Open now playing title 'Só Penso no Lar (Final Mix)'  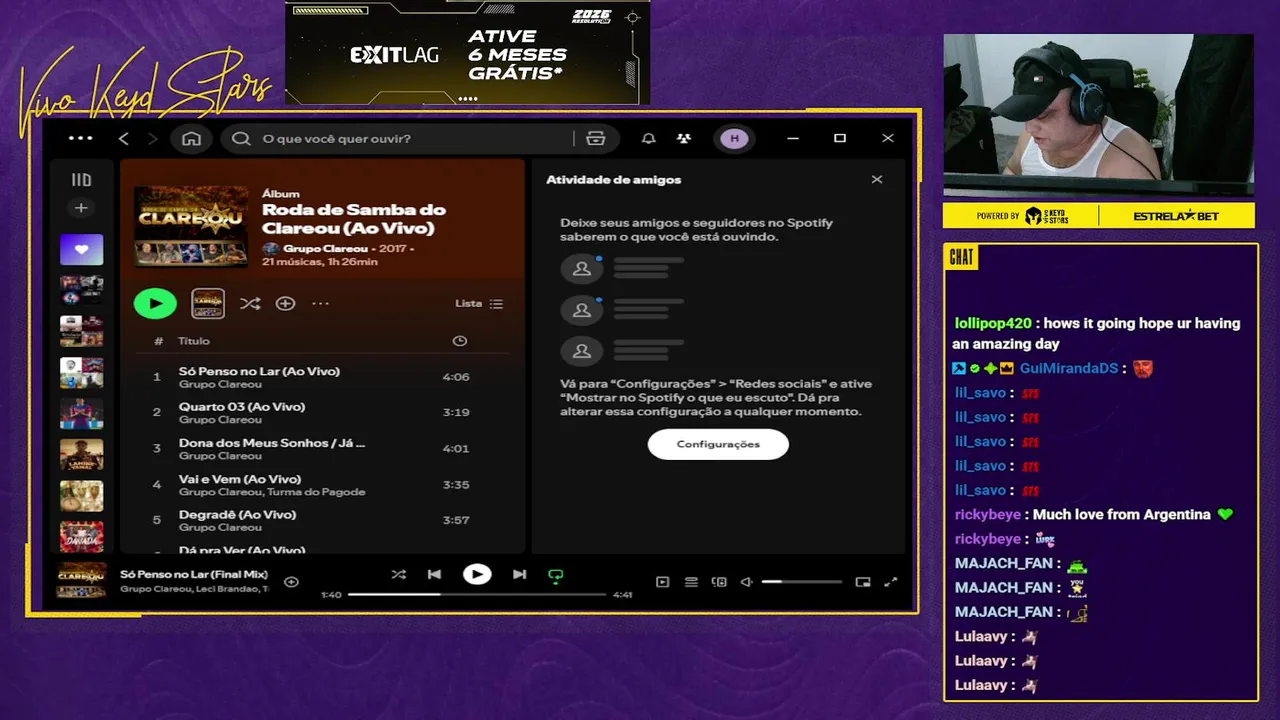(x=194, y=574)
